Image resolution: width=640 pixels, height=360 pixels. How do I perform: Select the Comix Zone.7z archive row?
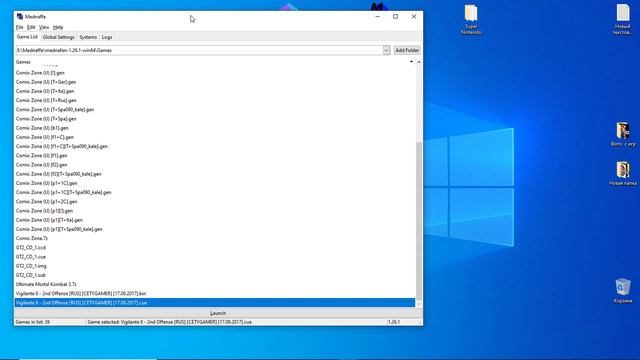point(215,238)
